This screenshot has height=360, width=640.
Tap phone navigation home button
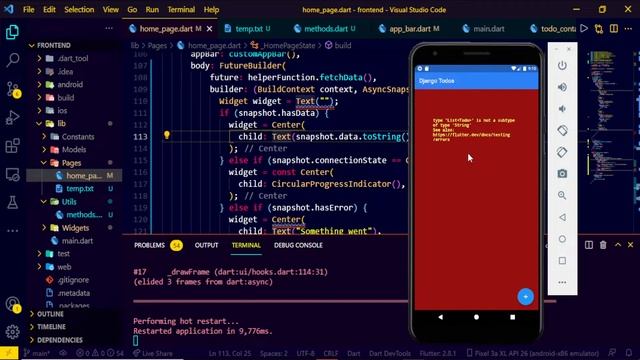coord(476,317)
